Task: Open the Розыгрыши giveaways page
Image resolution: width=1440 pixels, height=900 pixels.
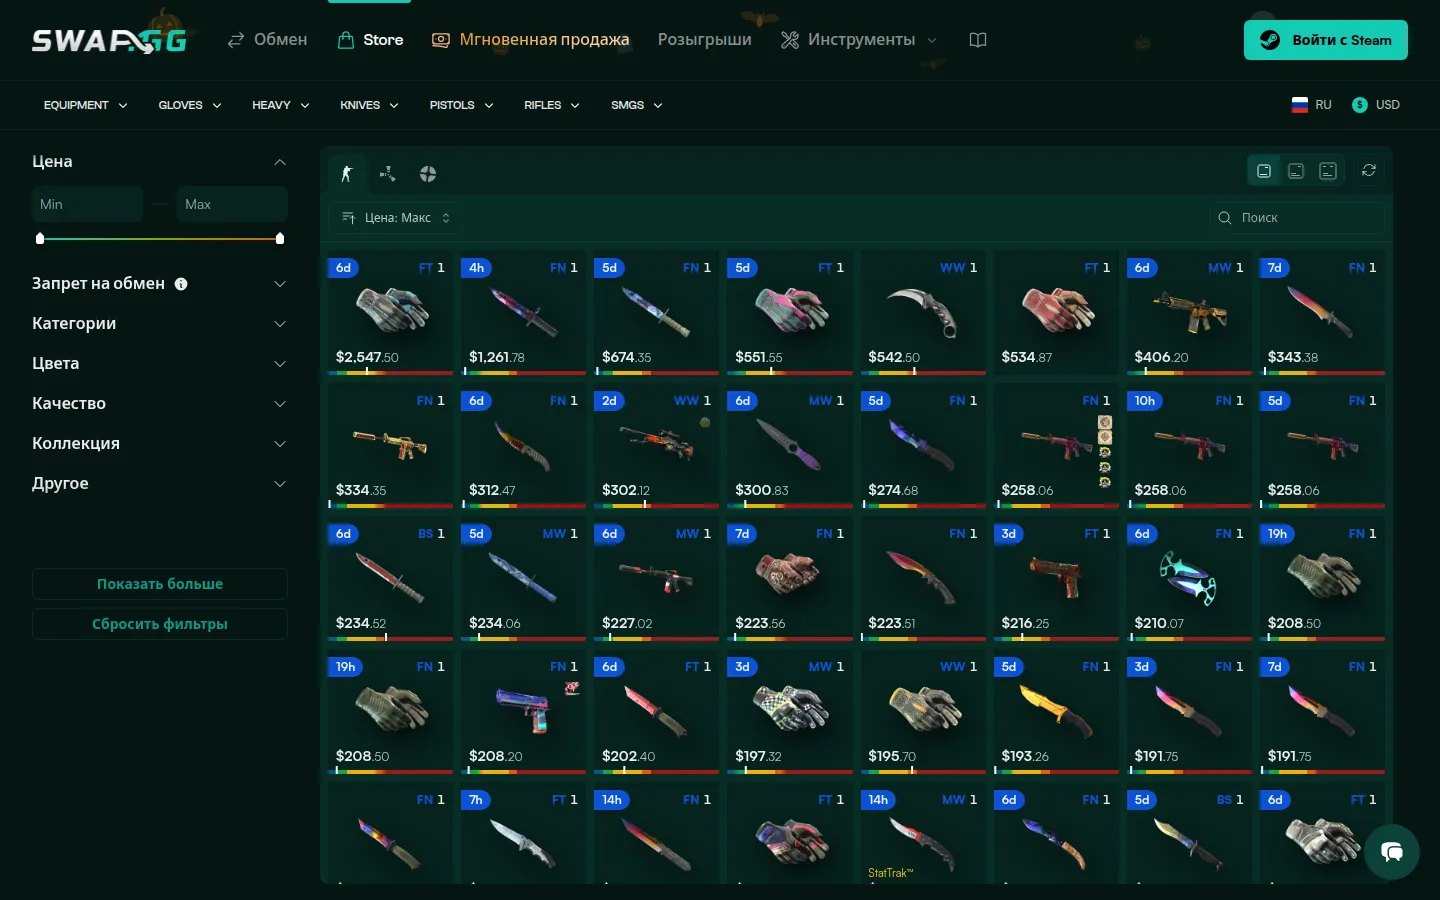Action: 705,40
